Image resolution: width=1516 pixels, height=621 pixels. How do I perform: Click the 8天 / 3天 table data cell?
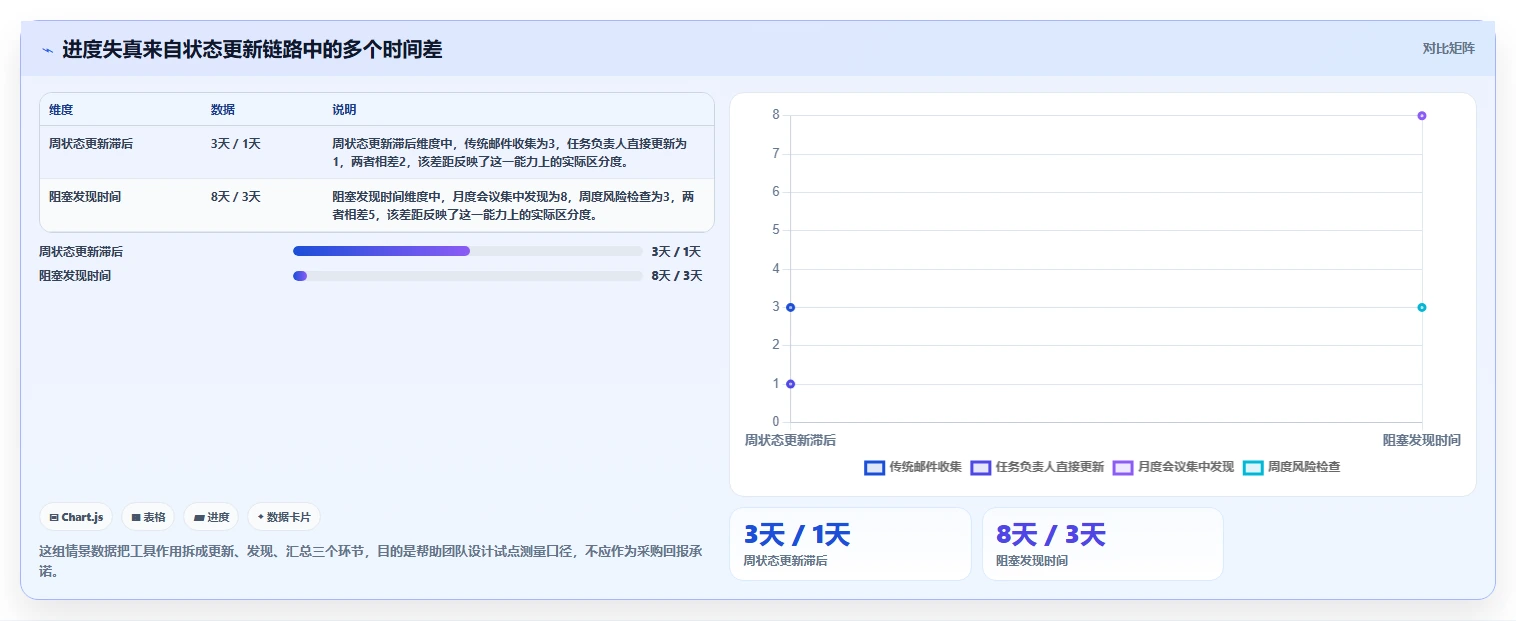[x=236, y=197]
